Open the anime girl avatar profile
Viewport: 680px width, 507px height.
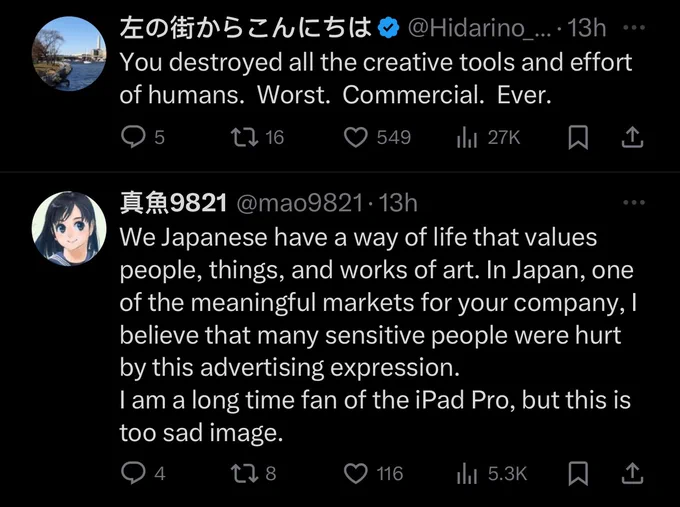point(69,228)
